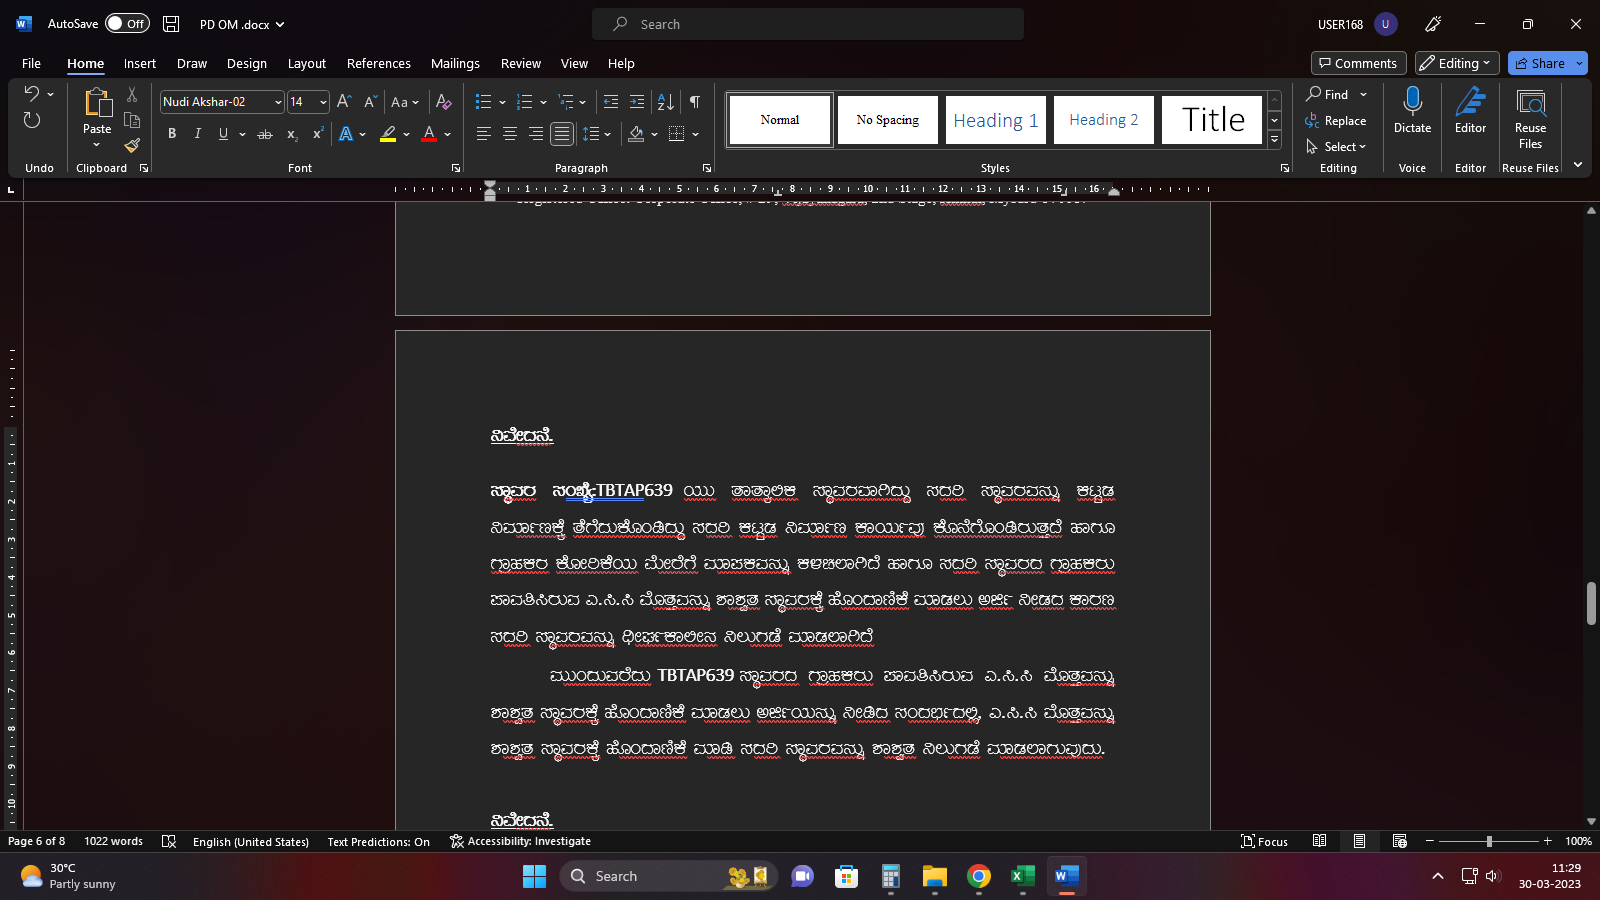This screenshot has height=900, width=1600.
Task: Toggle italic formatting
Action: point(198,134)
